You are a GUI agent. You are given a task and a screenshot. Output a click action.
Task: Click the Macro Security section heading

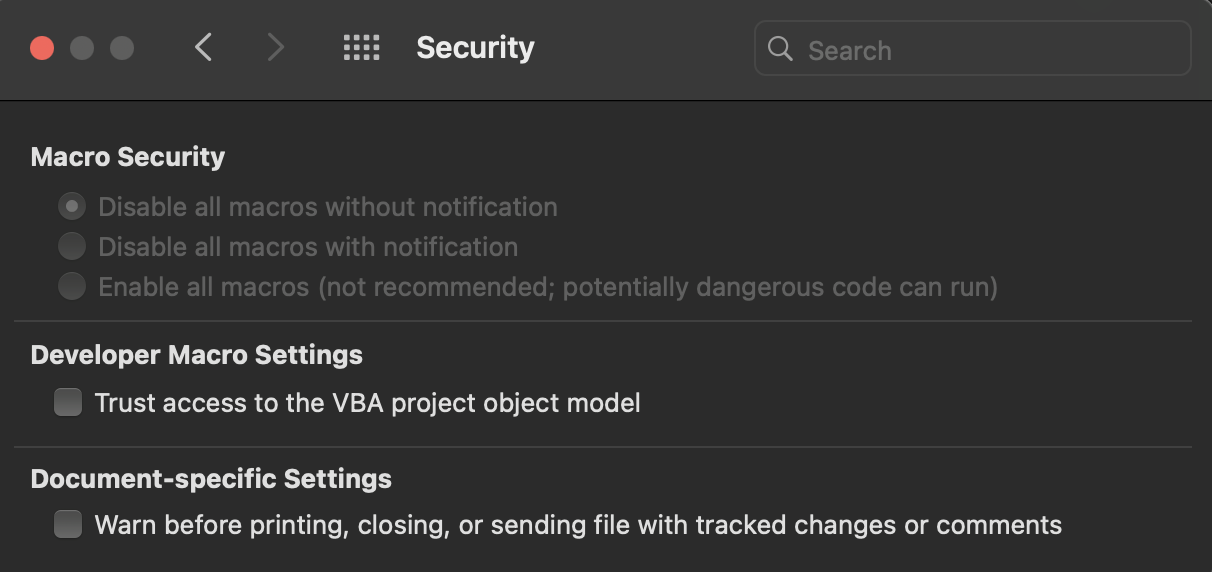point(128,157)
